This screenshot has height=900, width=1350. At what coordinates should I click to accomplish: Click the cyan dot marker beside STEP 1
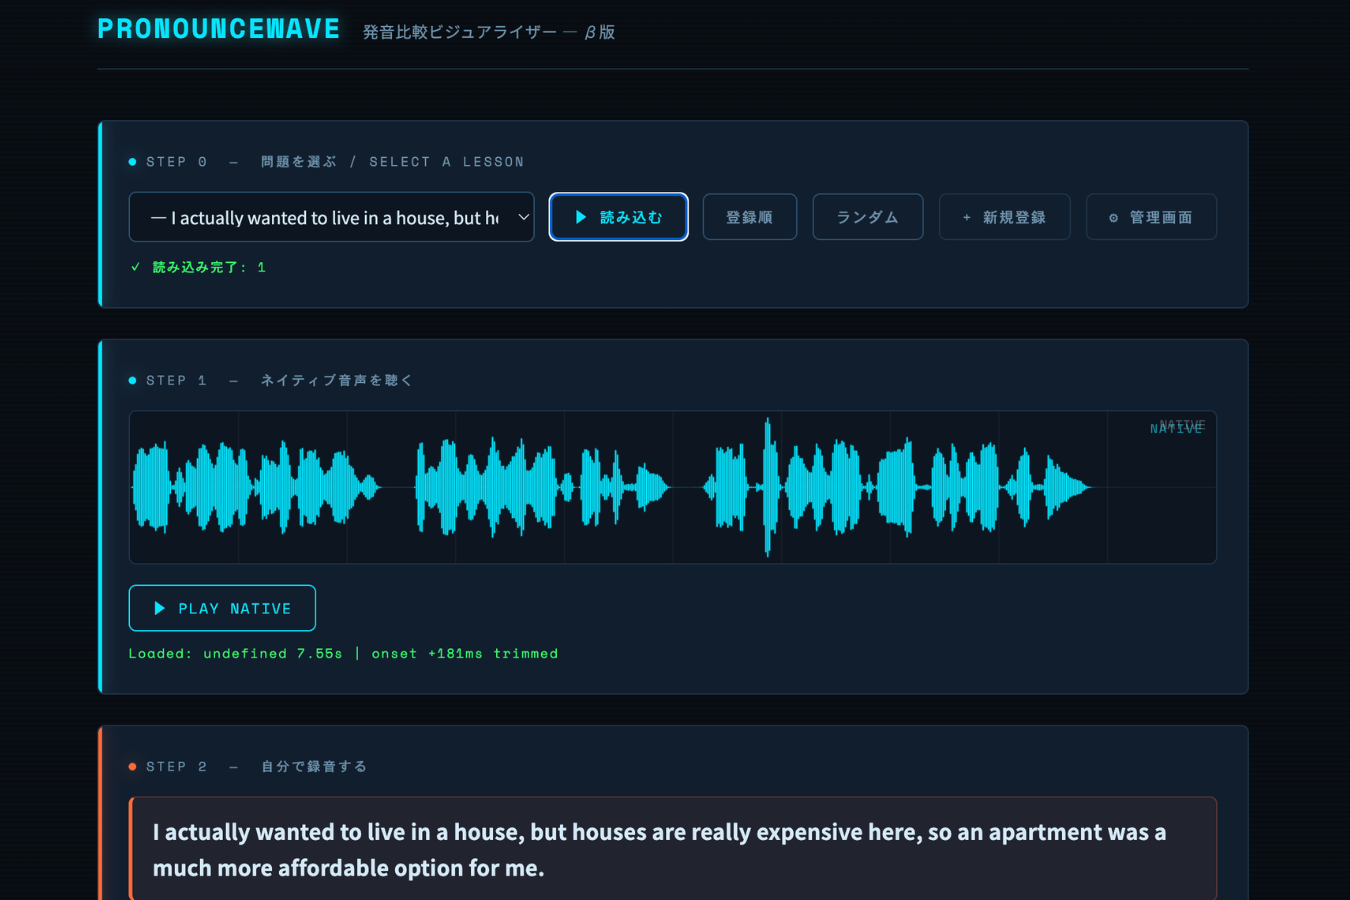coord(131,380)
